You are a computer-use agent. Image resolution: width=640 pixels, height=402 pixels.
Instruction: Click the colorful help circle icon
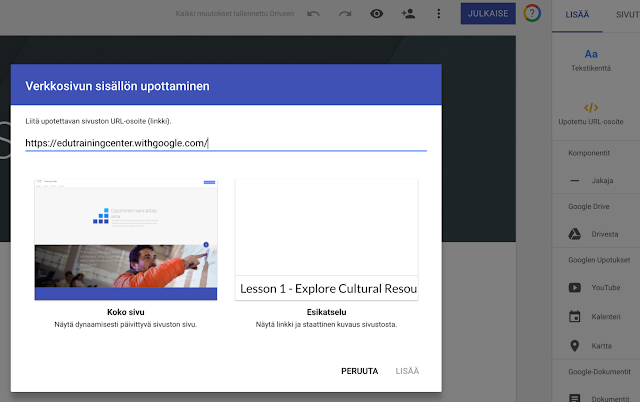(x=532, y=14)
